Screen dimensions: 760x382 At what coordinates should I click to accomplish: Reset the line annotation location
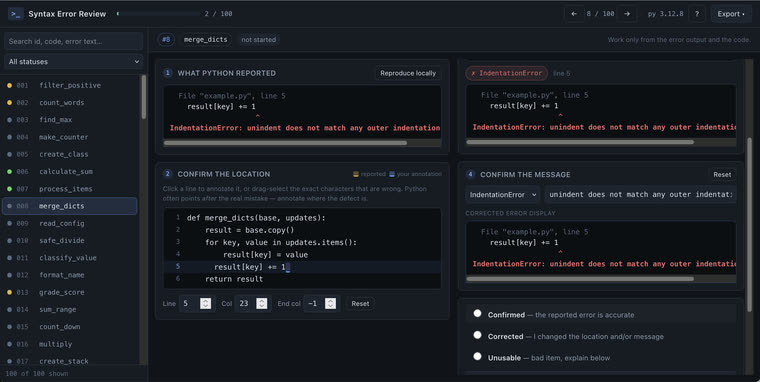click(360, 303)
